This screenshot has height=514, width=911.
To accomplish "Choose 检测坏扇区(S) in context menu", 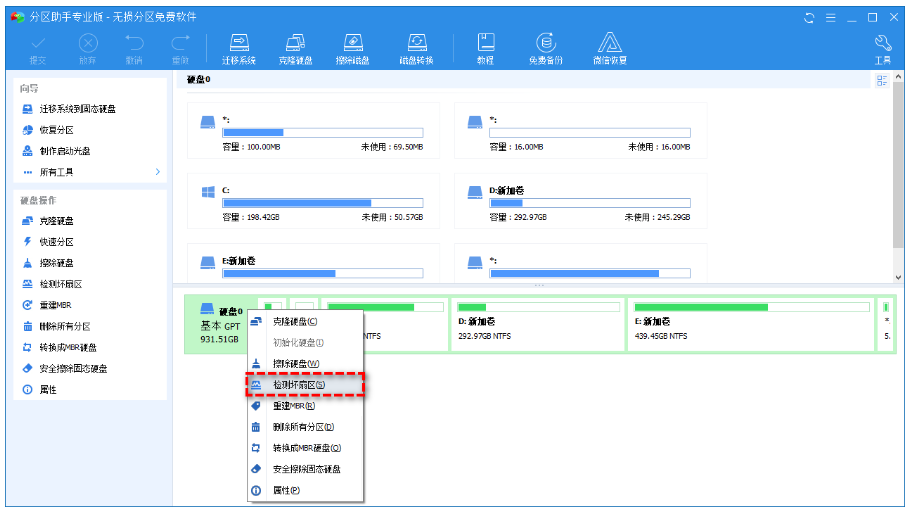I will pyautogui.click(x=306, y=385).
